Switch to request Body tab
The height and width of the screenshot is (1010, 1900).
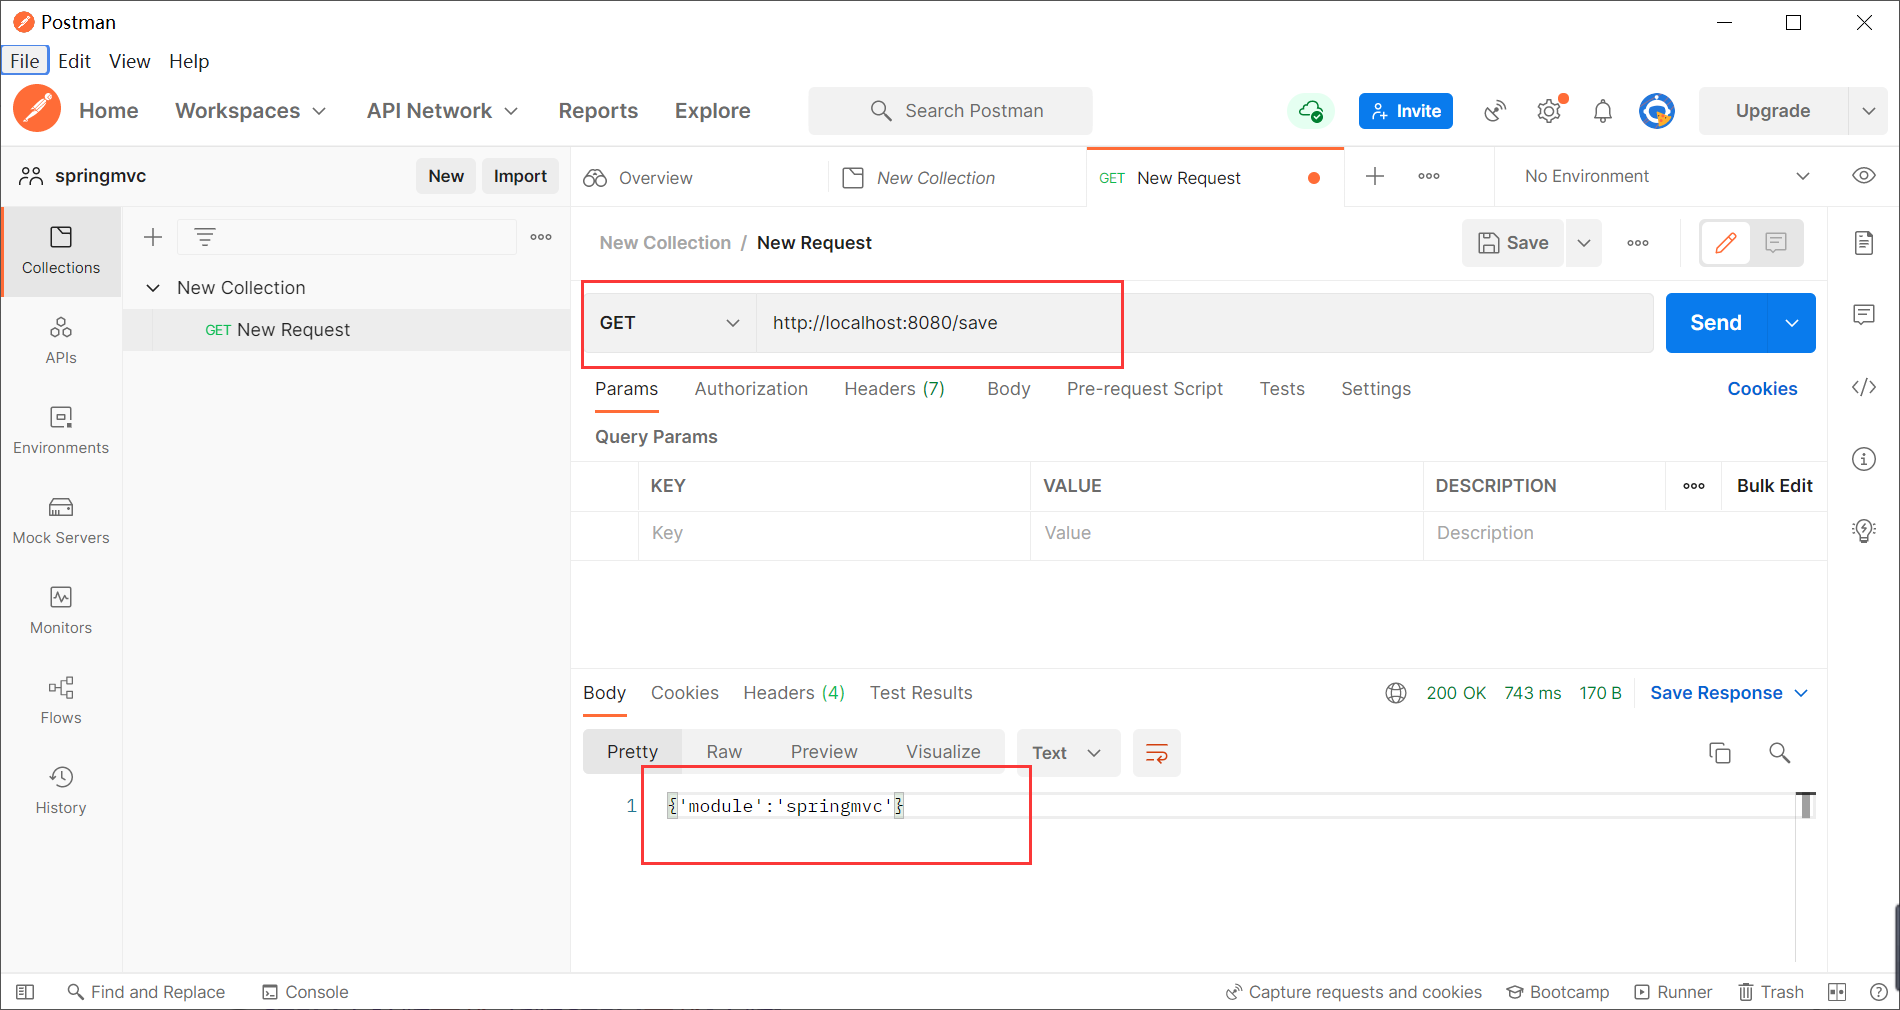[x=1009, y=389]
